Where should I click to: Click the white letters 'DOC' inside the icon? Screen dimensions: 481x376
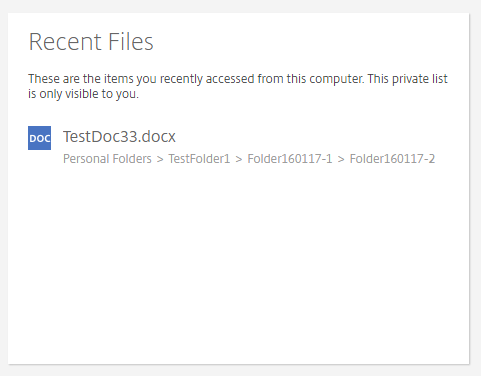pos(40,138)
